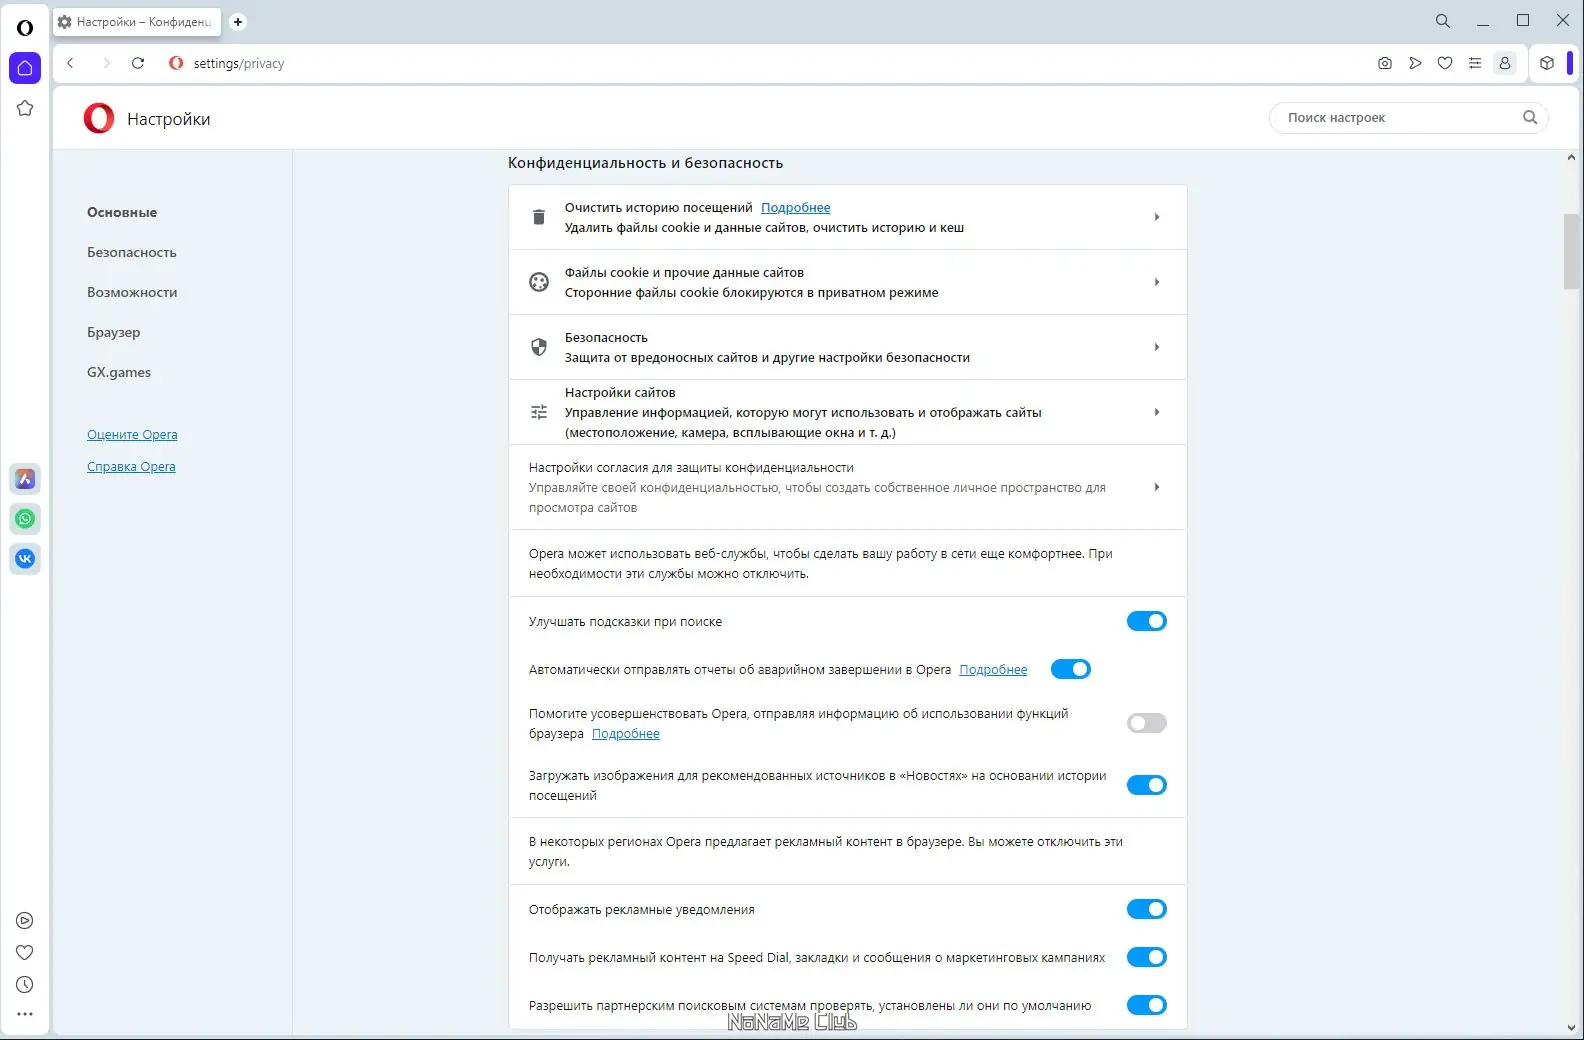Toggle Загружать изображения для «Новостях» switch
Image resolution: width=1584 pixels, height=1040 pixels.
pyautogui.click(x=1147, y=785)
